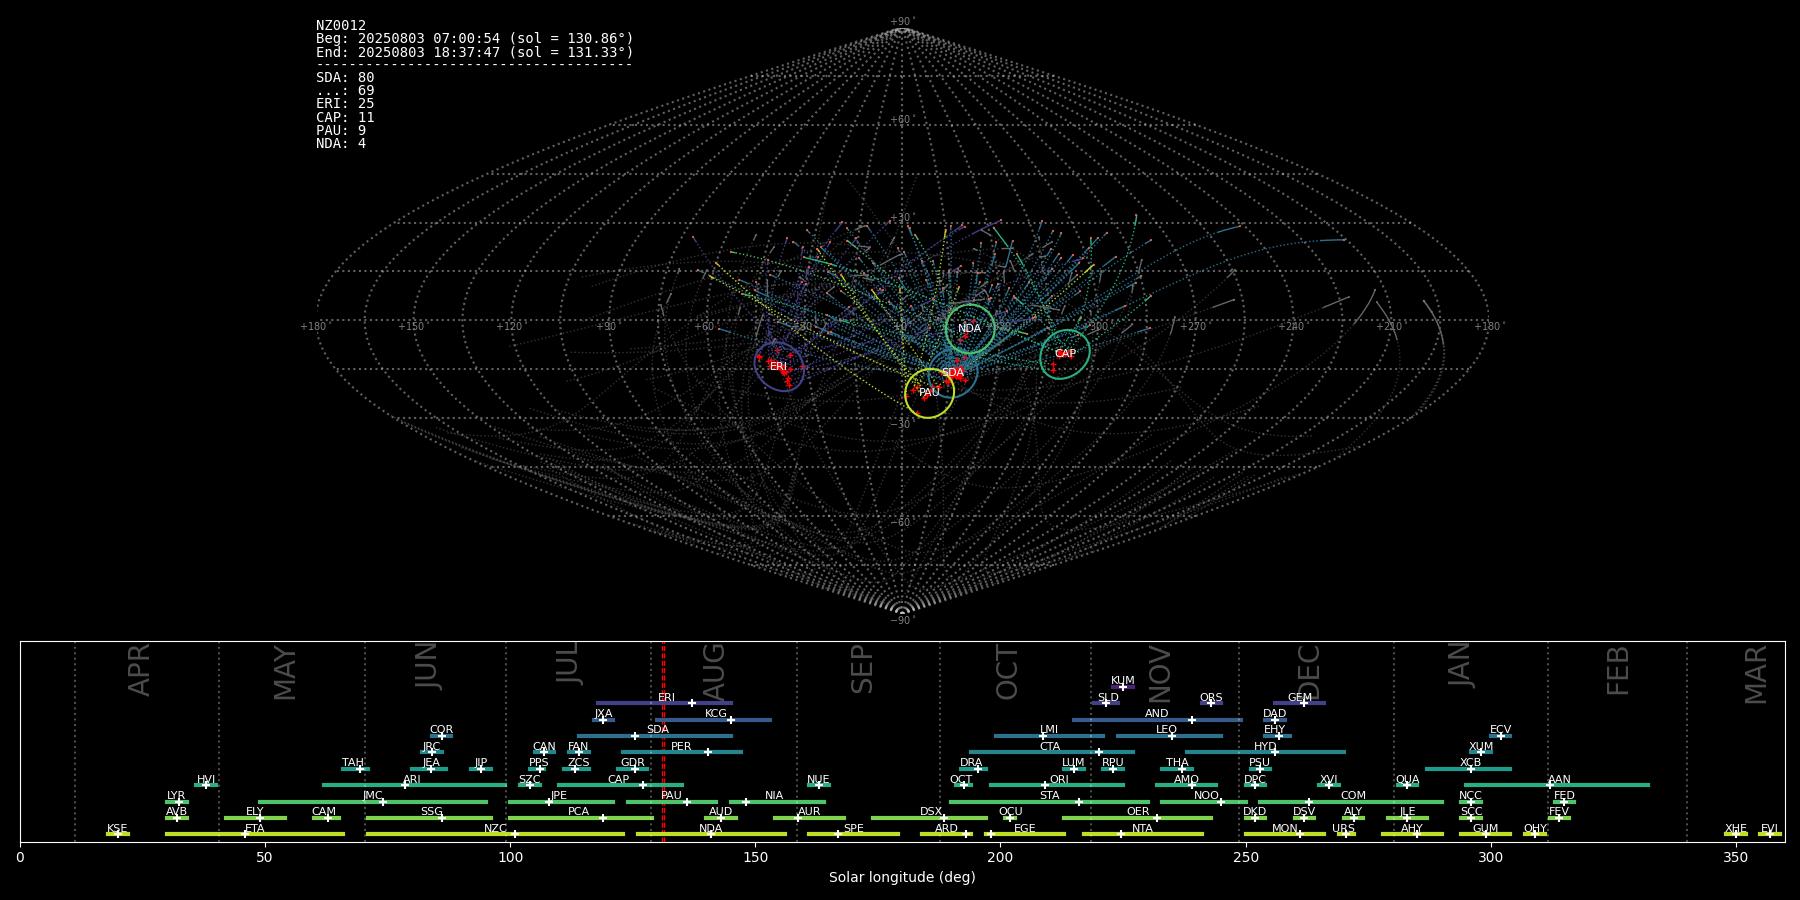Viewport: 1800px width, 900px height.
Task: Click the 300 tick on solar longitude axis
Action: pyautogui.click(x=1490, y=858)
